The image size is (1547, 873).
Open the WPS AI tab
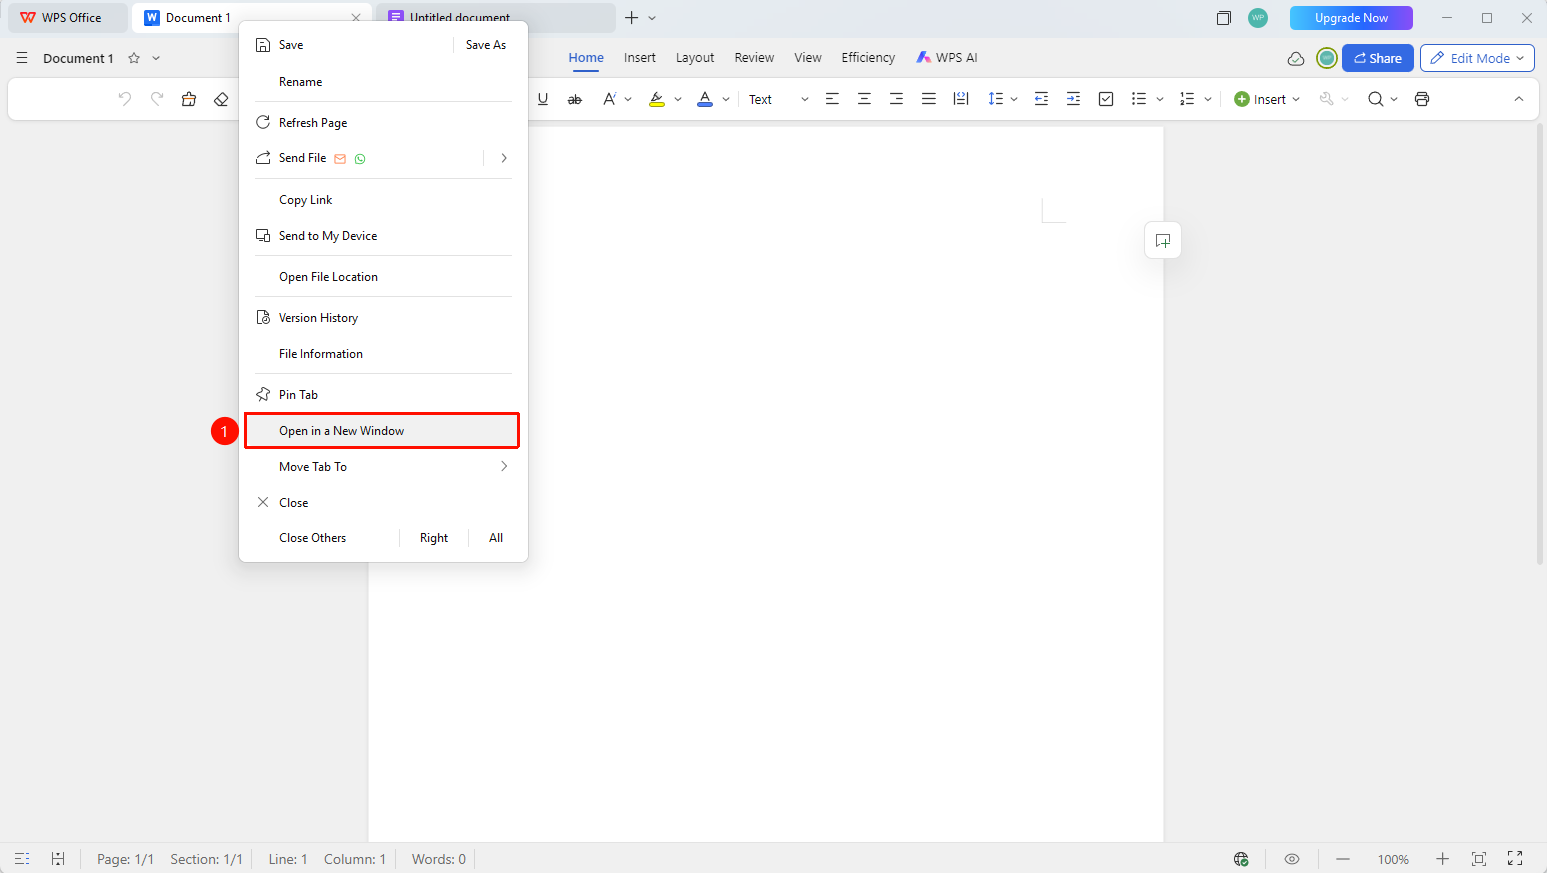[947, 58]
